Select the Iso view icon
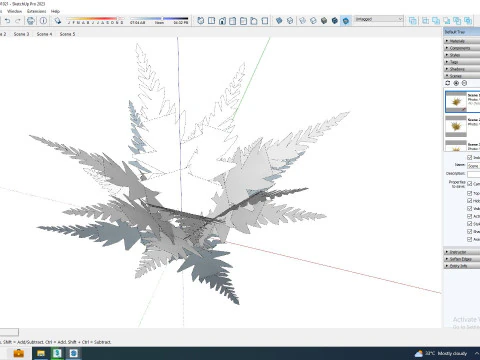The image size is (480, 360). [200, 21]
